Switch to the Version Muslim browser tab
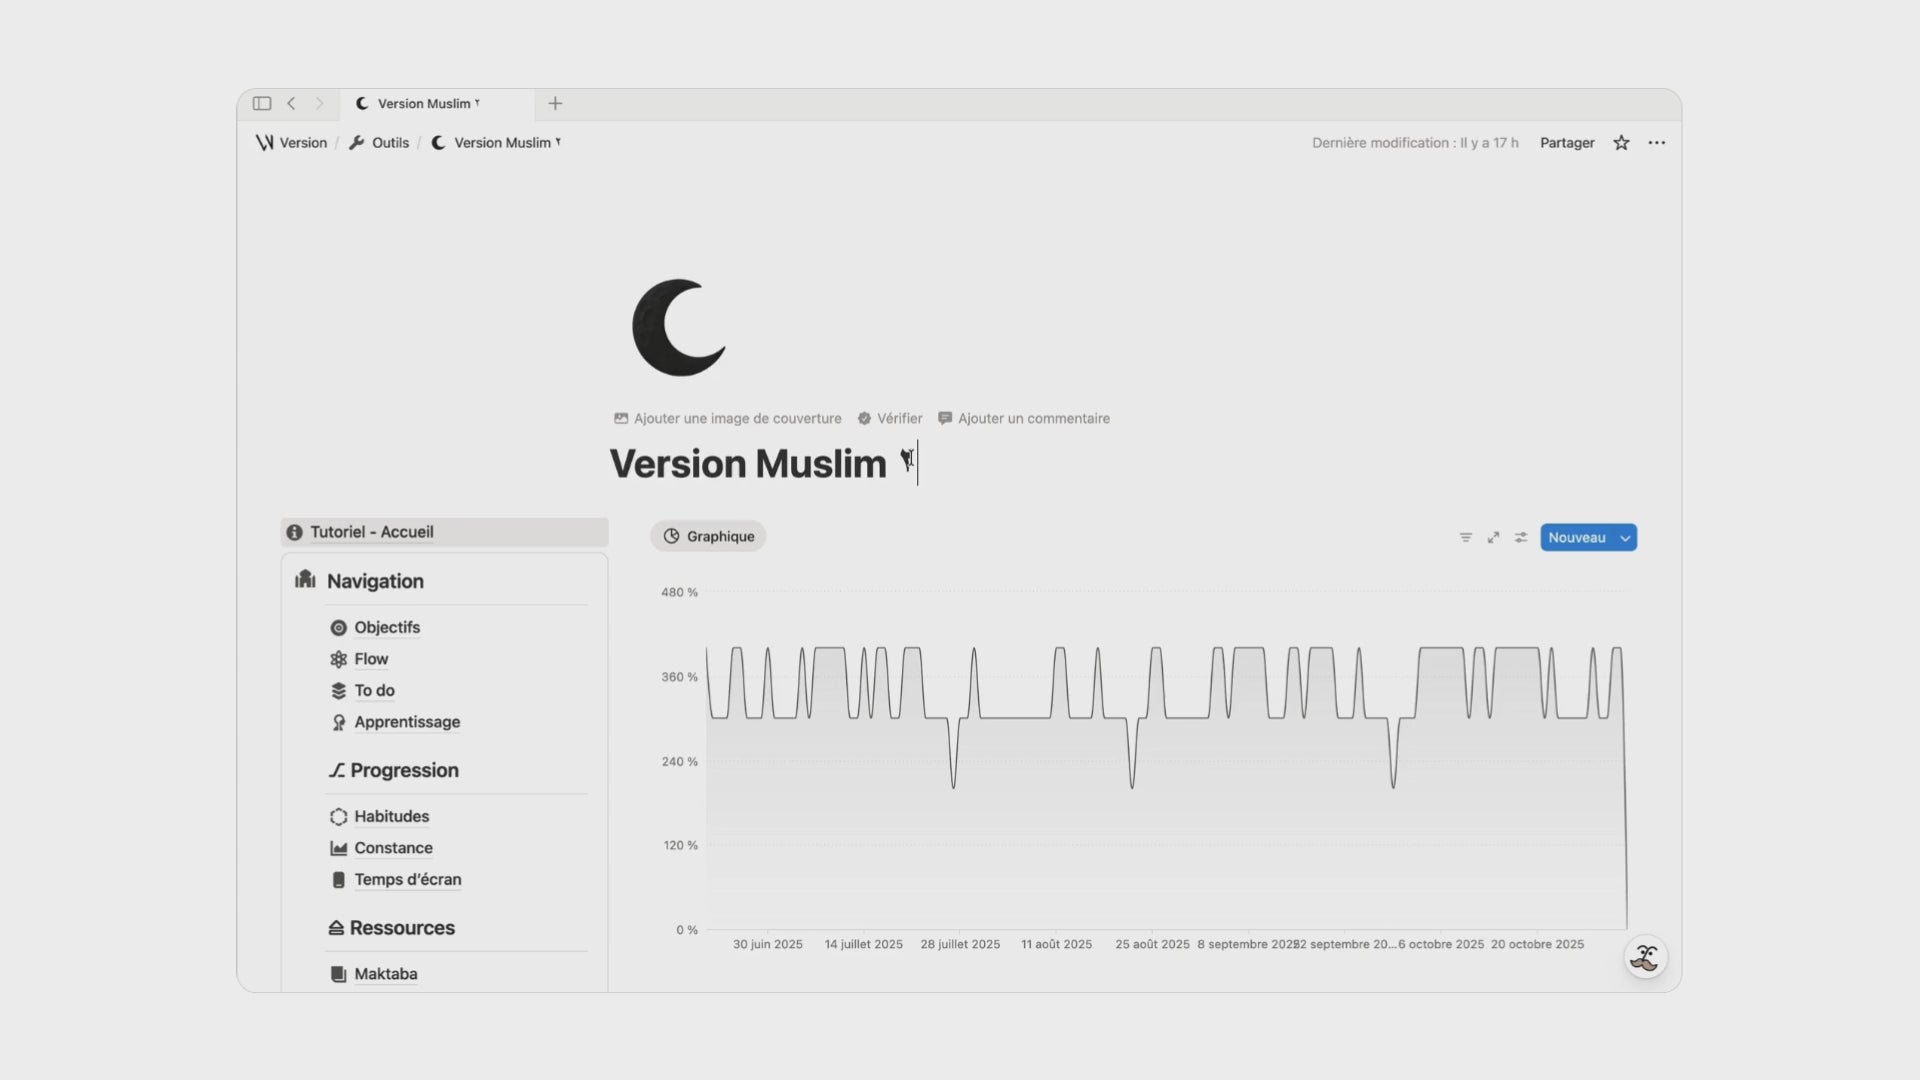Image resolution: width=1920 pixels, height=1080 pixels. pyautogui.click(x=424, y=103)
